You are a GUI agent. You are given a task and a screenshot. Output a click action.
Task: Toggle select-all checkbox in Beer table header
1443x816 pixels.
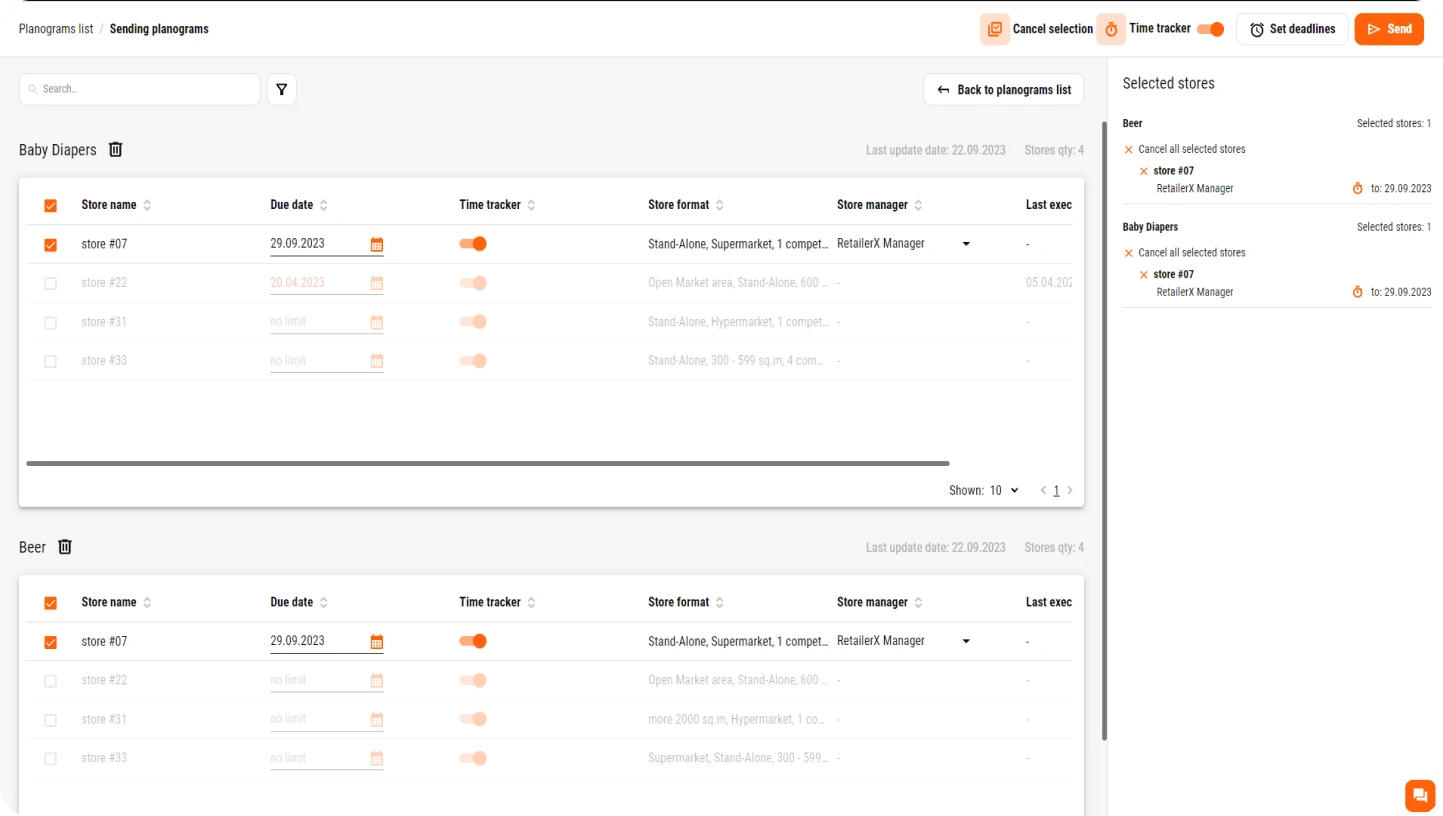tap(51, 603)
